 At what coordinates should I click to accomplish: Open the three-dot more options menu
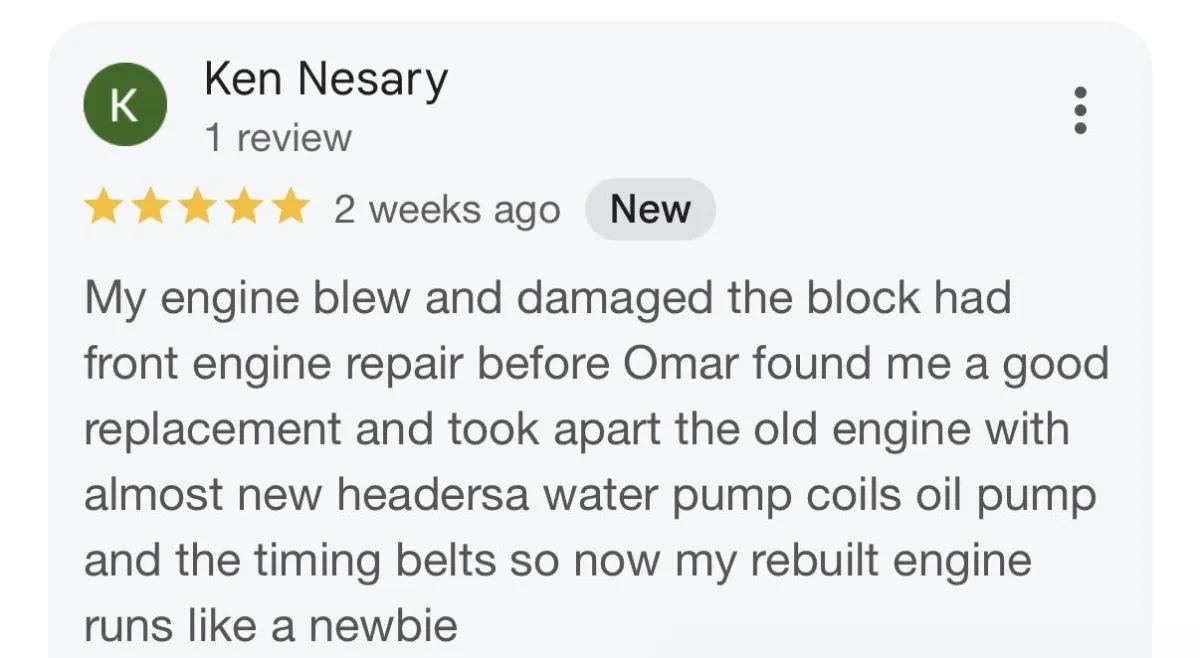pos(1080,110)
